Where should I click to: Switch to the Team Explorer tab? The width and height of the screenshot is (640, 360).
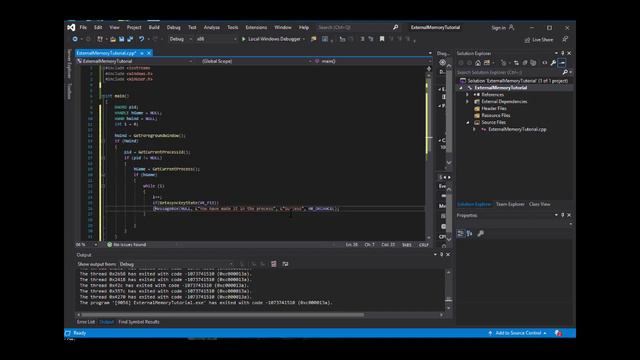[x=510, y=204]
